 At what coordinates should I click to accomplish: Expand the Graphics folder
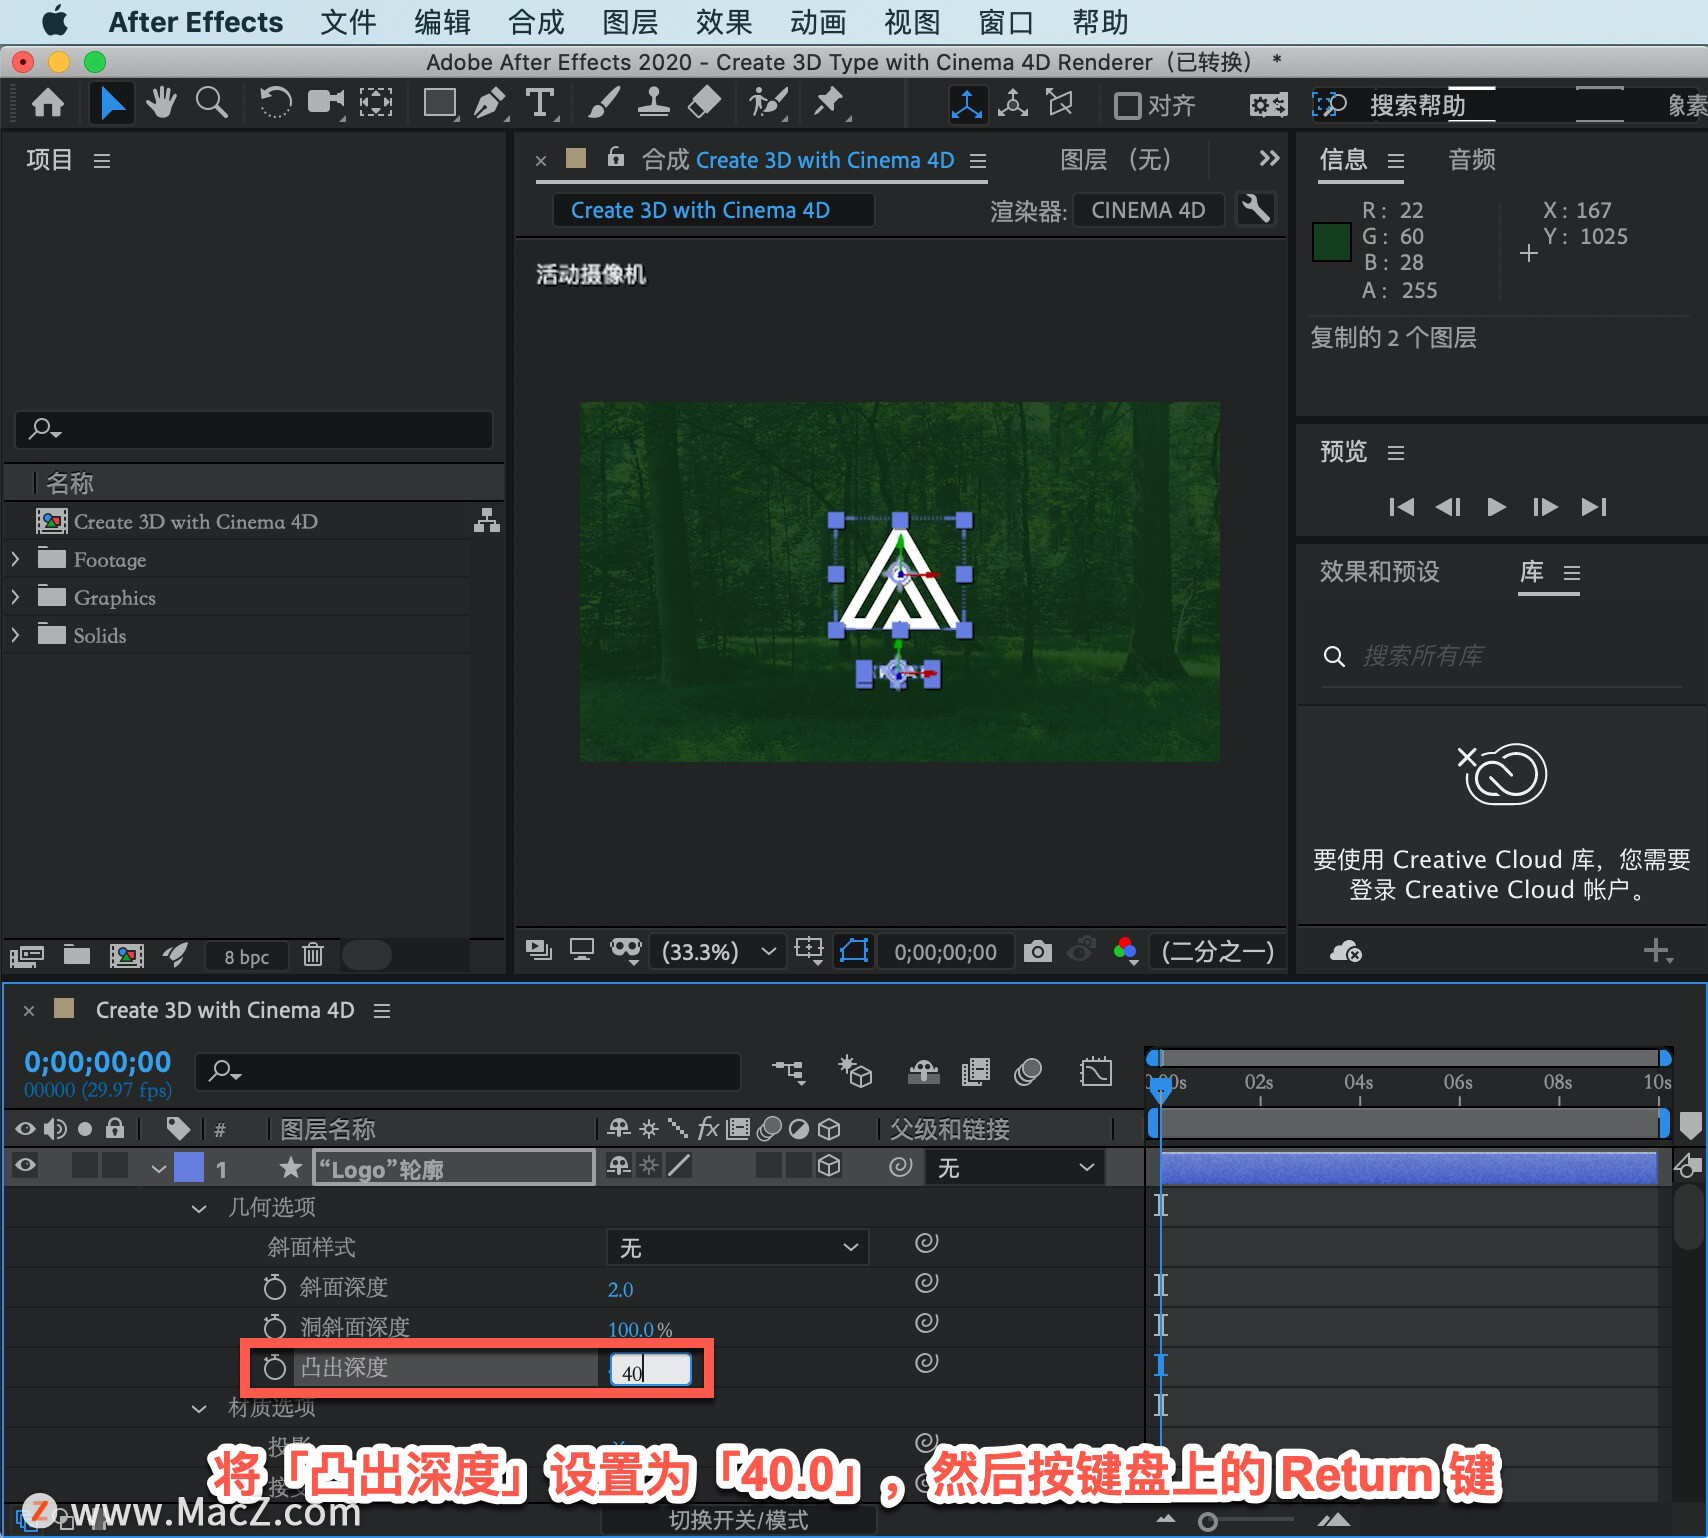pyautogui.click(x=15, y=597)
